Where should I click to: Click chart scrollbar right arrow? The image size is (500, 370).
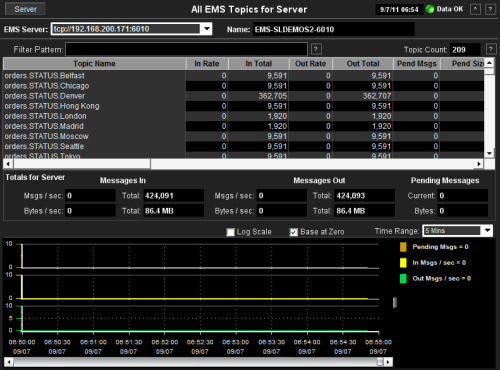pyautogui.click(x=388, y=362)
